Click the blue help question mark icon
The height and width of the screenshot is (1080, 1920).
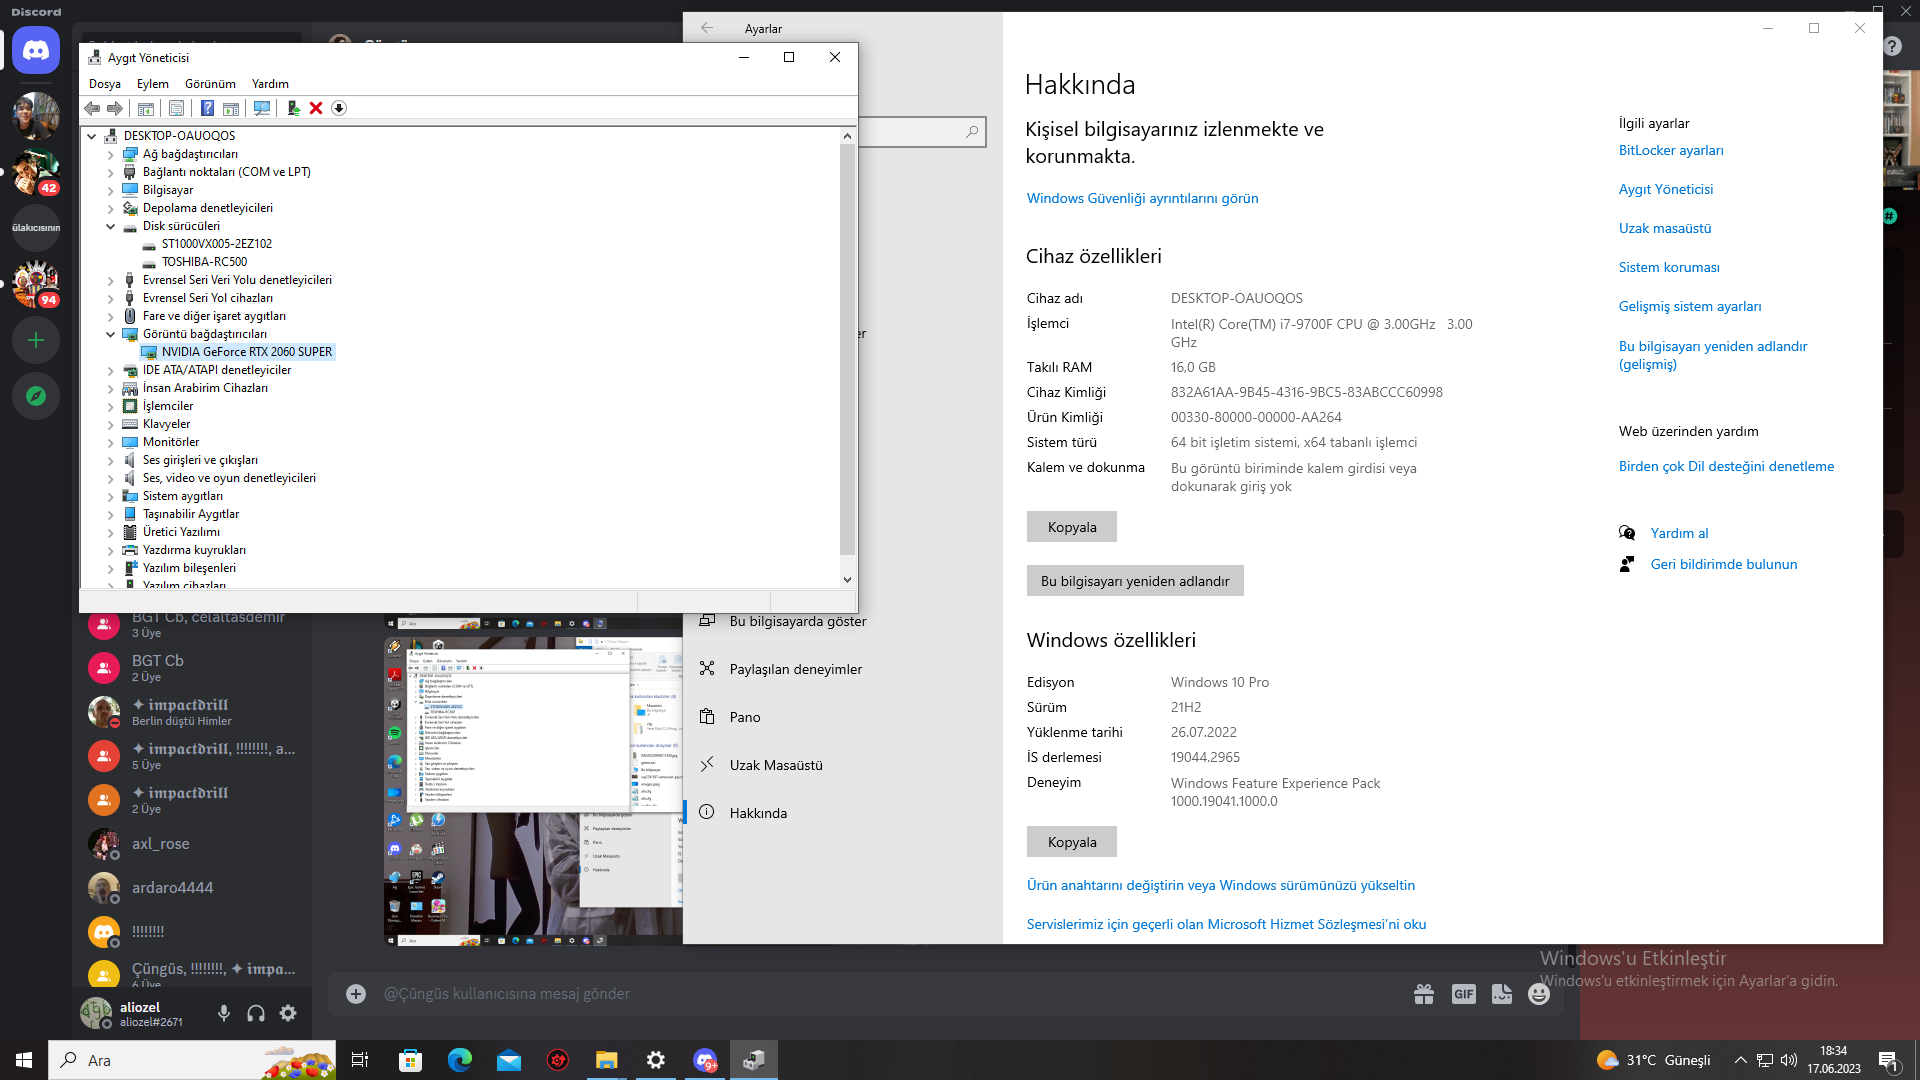(207, 108)
